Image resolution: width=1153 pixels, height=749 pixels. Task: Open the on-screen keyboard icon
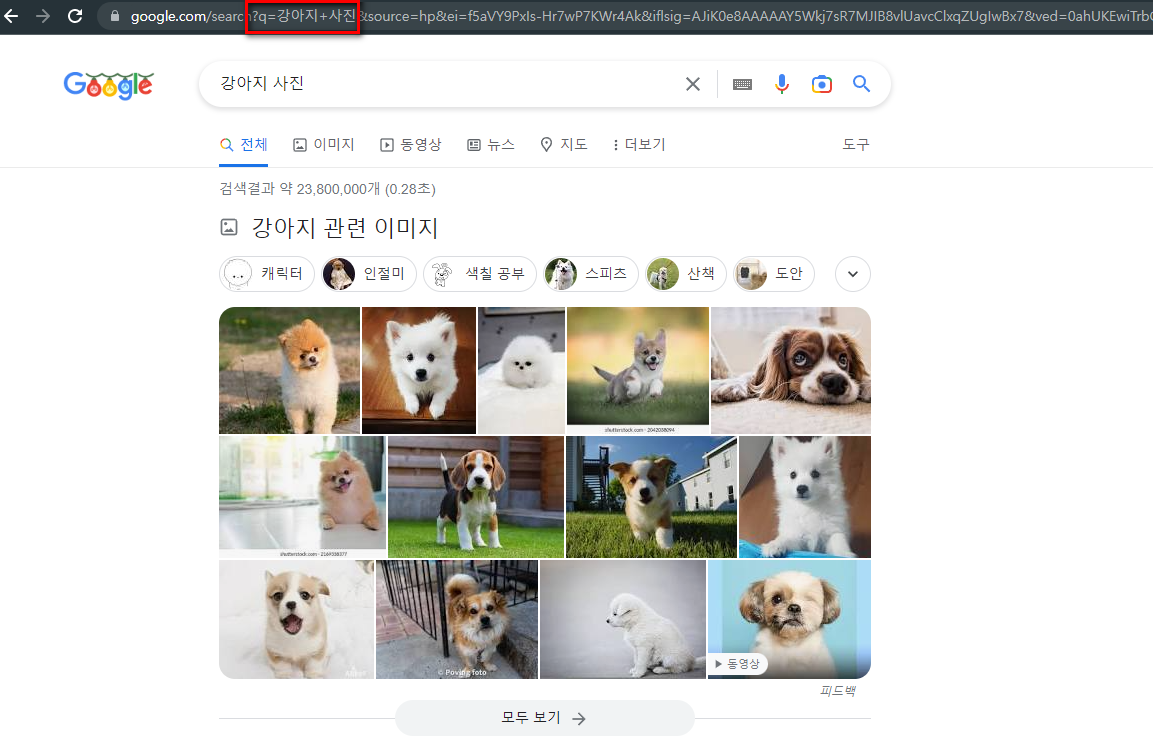click(x=742, y=84)
